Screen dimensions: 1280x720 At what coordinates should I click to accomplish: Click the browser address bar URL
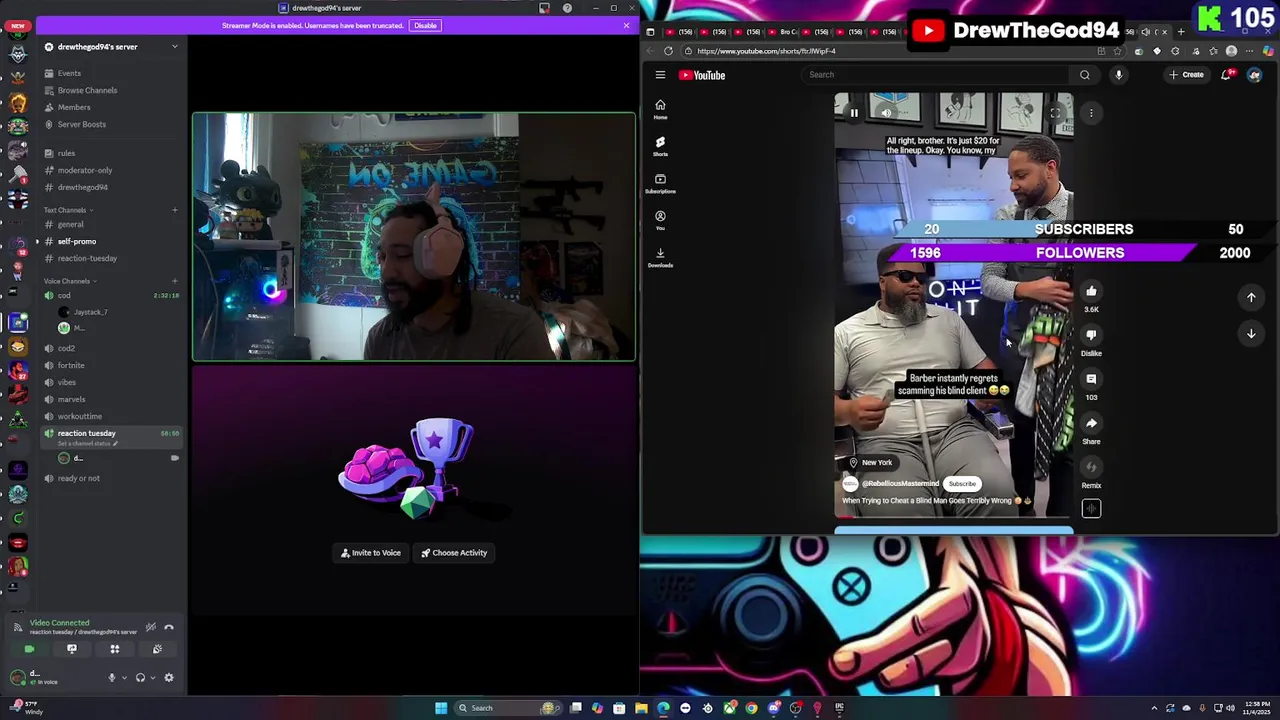tap(766, 51)
